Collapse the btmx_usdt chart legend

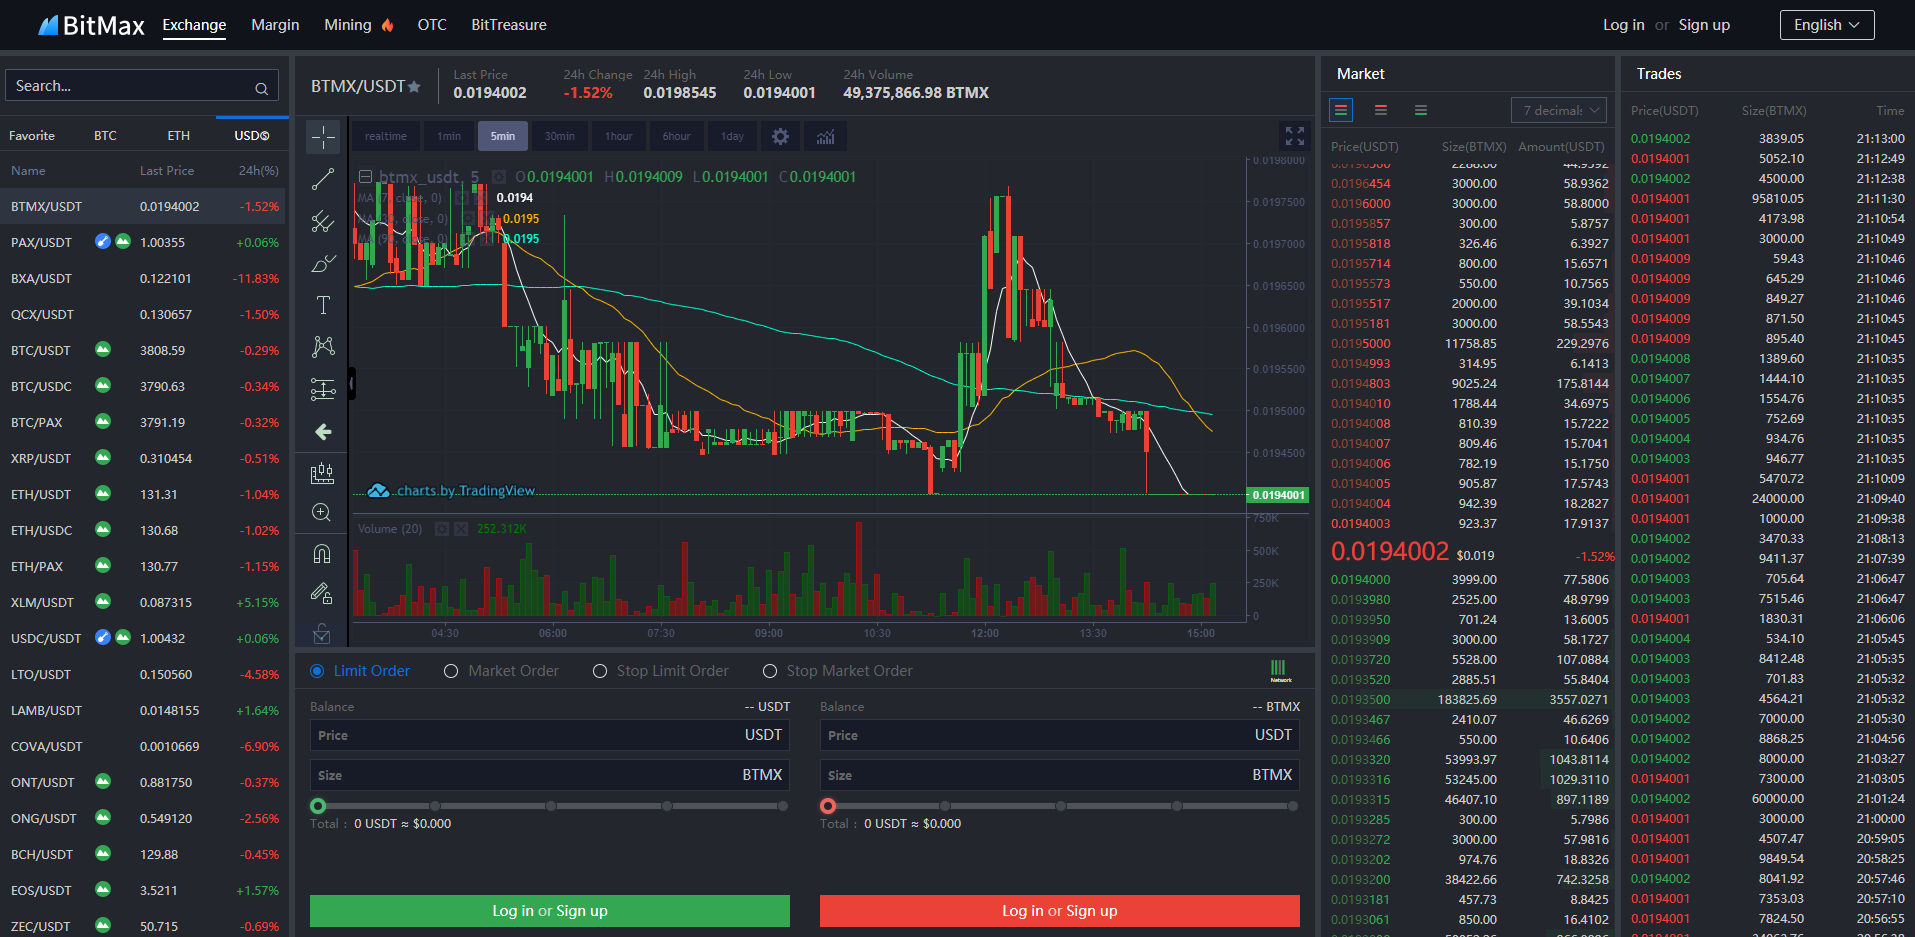coord(366,177)
